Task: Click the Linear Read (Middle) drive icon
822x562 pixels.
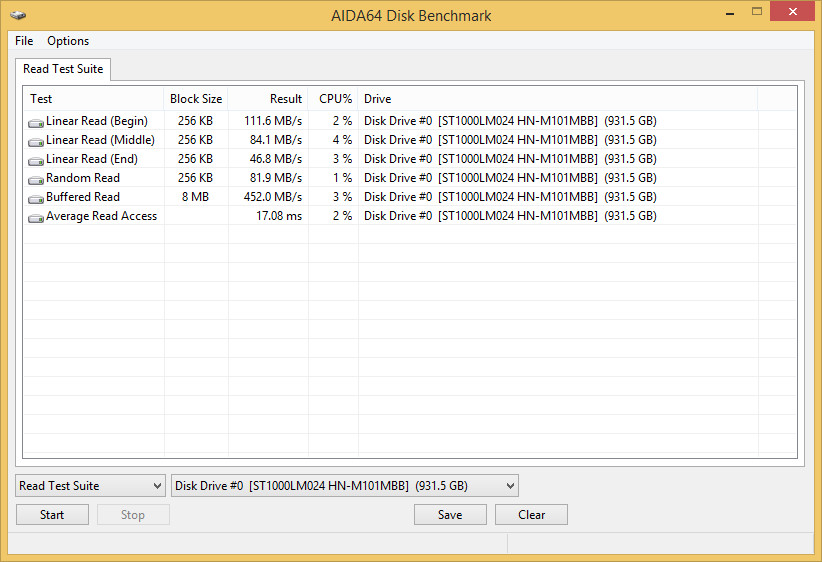Action: click(36, 142)
